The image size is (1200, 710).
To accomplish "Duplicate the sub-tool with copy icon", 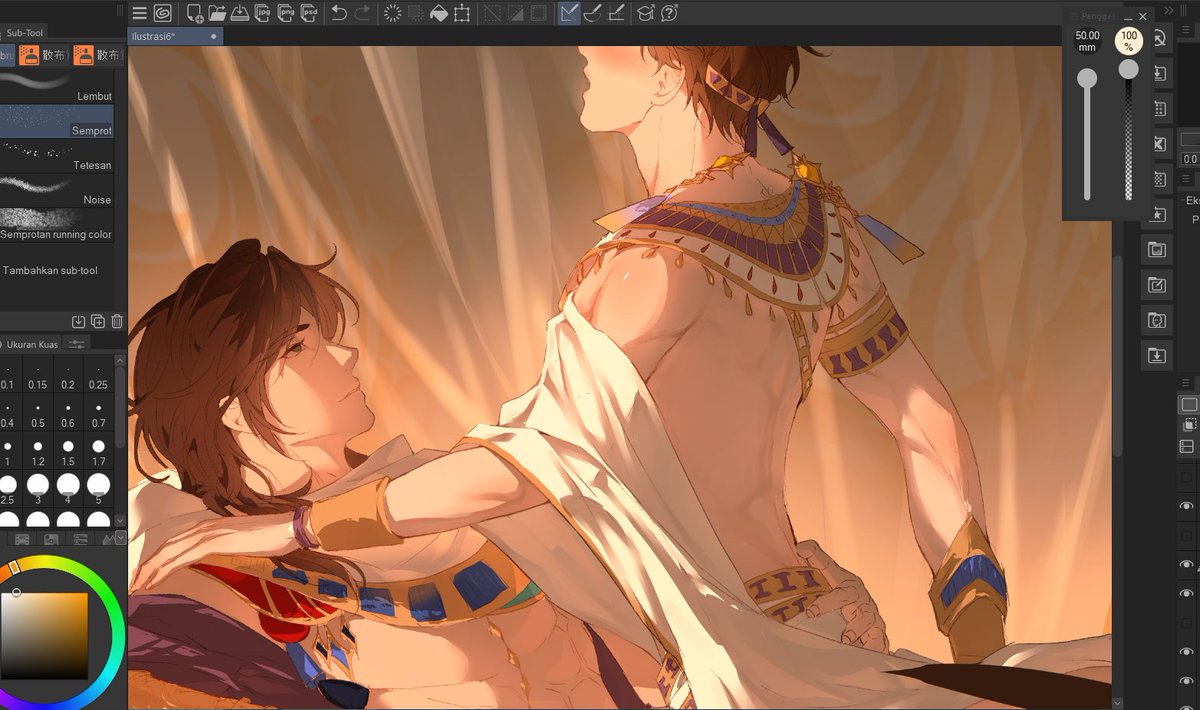I will coord(98,321).
